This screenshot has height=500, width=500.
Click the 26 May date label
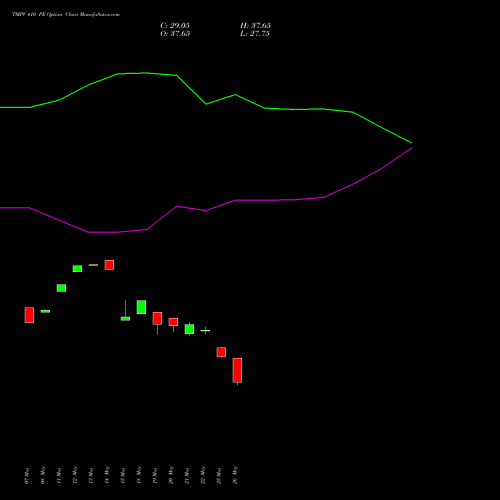pos(235,475)
